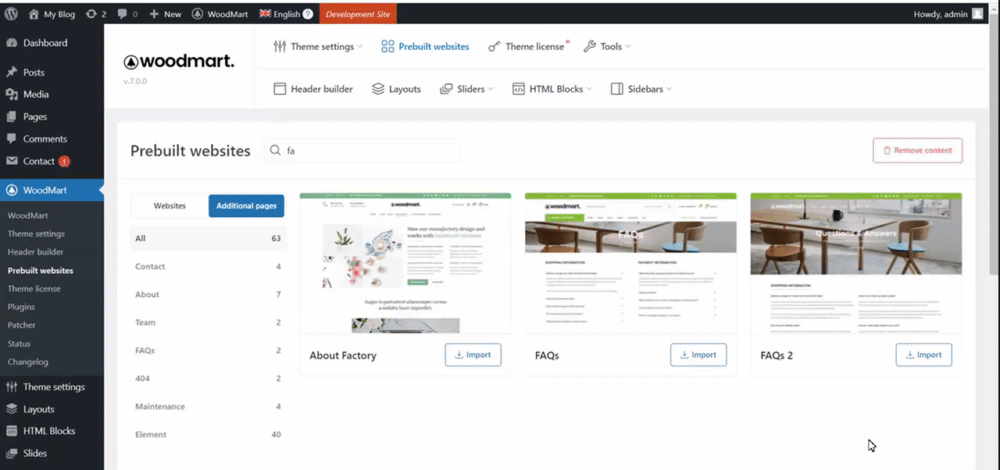
Task: Open My Blog site link in admin bar
Action: pyautogui.click(x=52, y=14)
